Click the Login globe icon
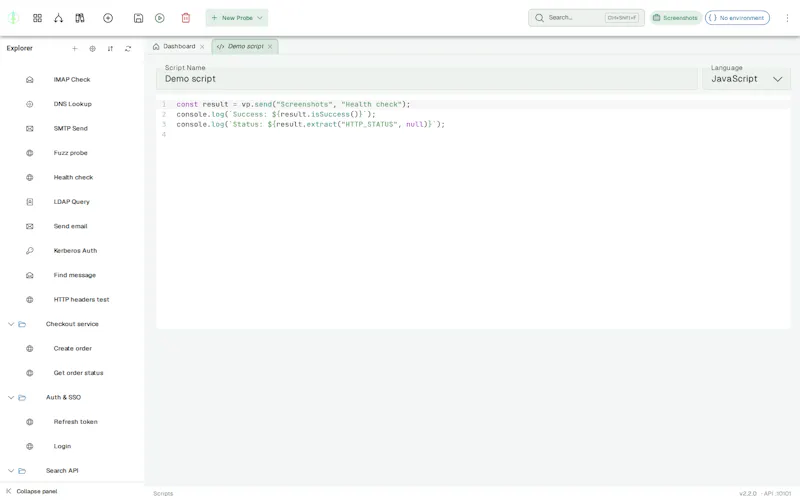800x500 pixels. [30, 447]
